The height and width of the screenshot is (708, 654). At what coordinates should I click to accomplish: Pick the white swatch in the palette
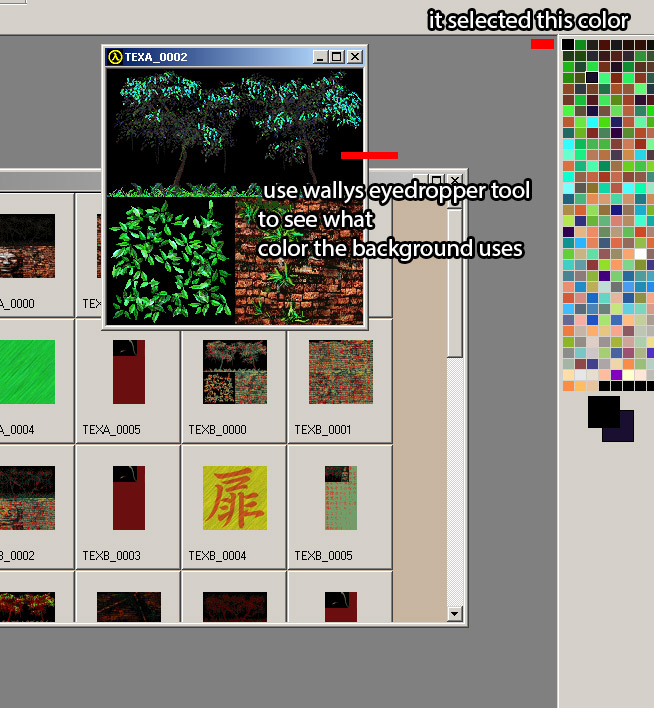(640, 253)
